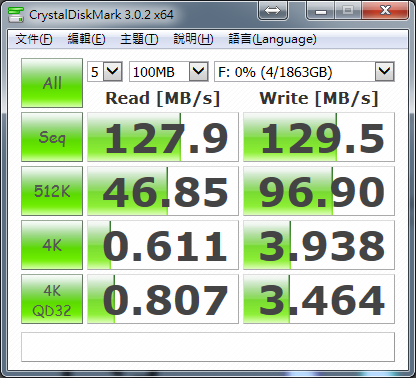Select the 4K QD32 write result 3.464
The height and width of the screenshot is (378, 416).
319,299
